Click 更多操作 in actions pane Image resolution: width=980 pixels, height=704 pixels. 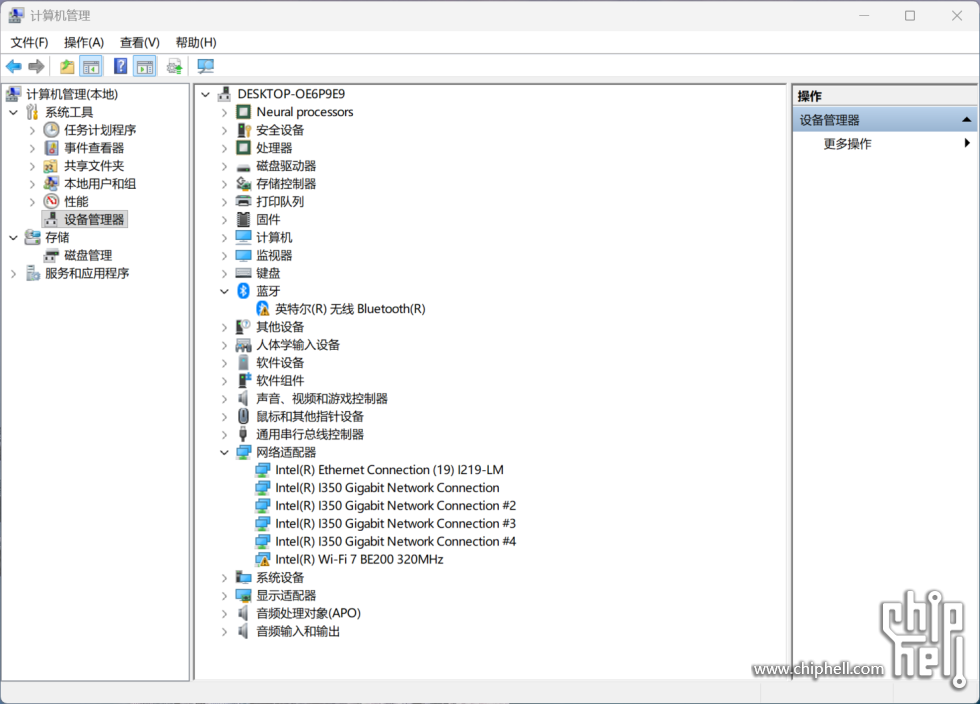click(x=847, y=144)
